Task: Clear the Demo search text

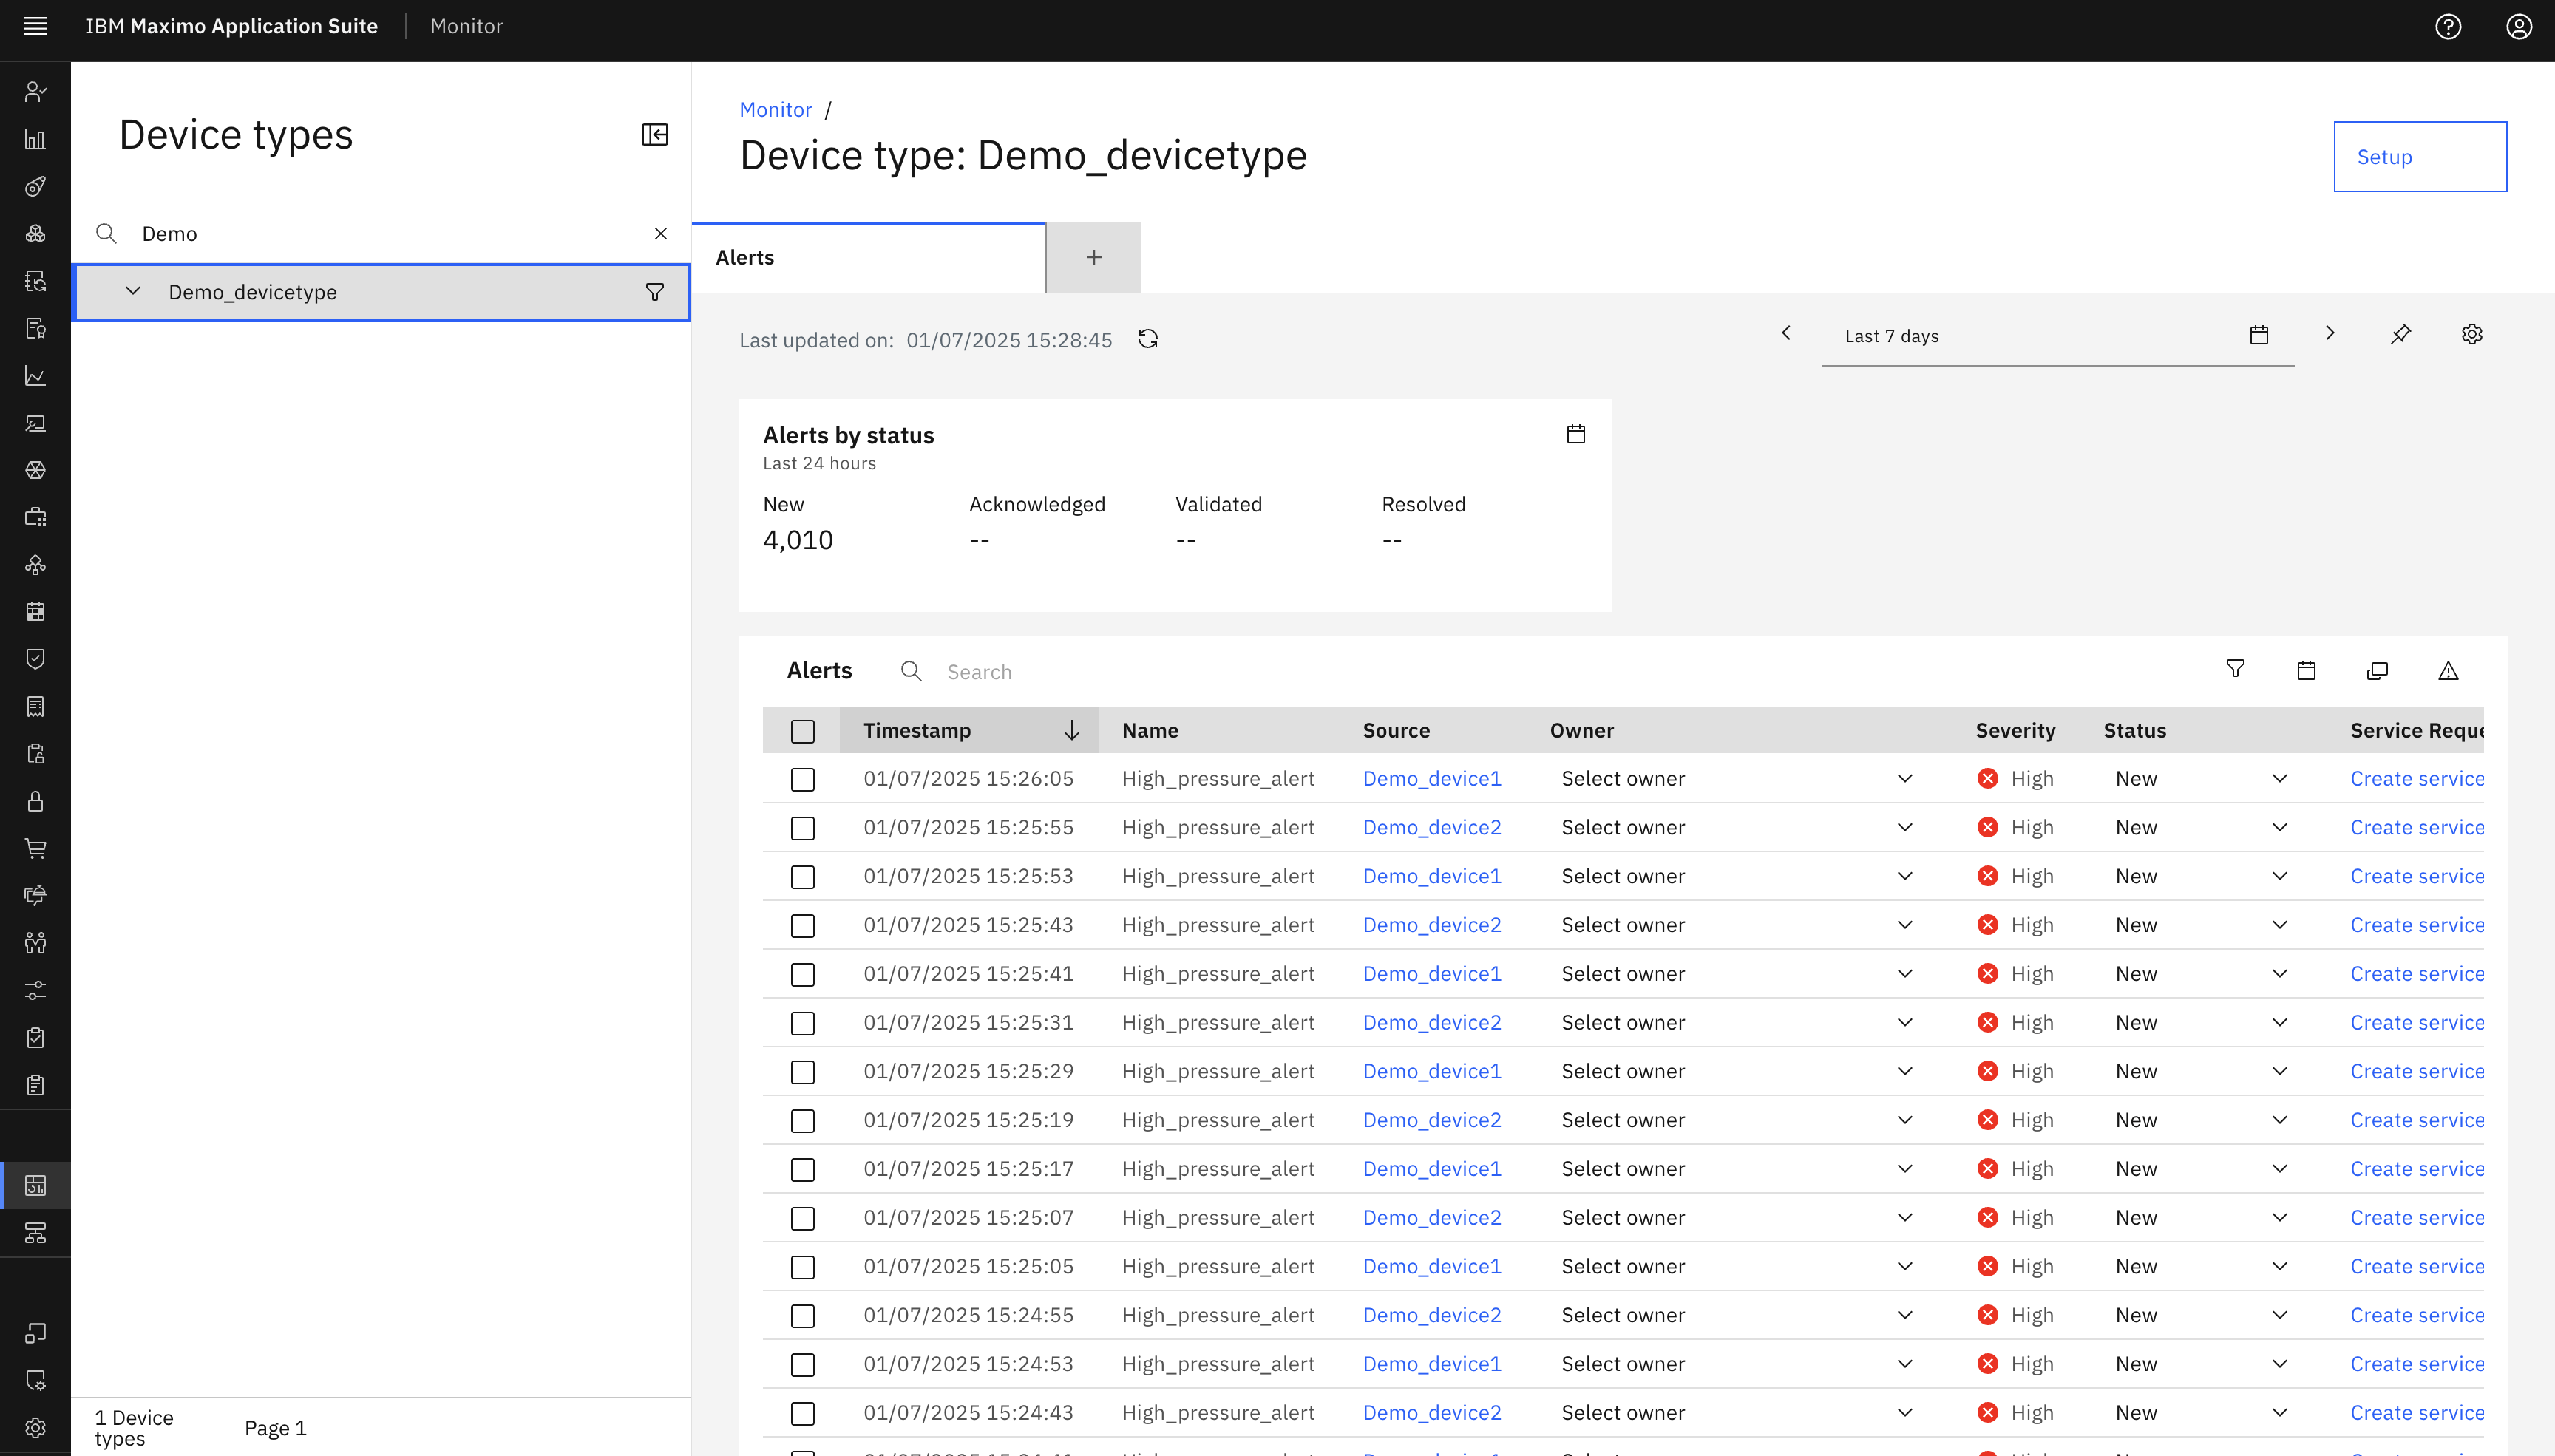Action: coord(660,233)
